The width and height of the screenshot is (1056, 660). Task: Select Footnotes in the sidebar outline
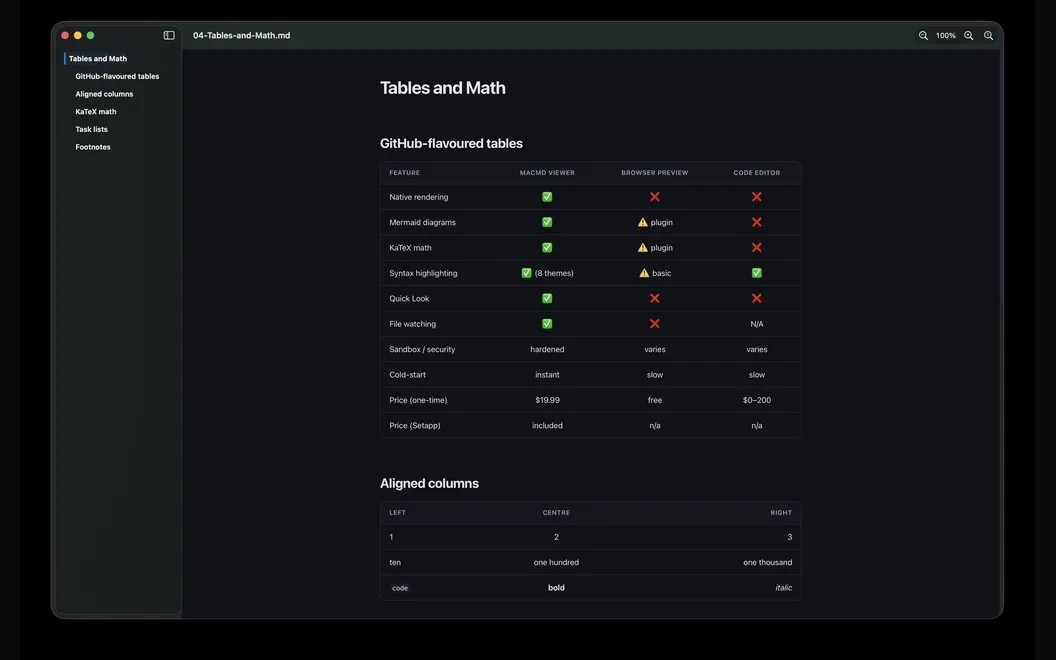click(x=93, y=146)
